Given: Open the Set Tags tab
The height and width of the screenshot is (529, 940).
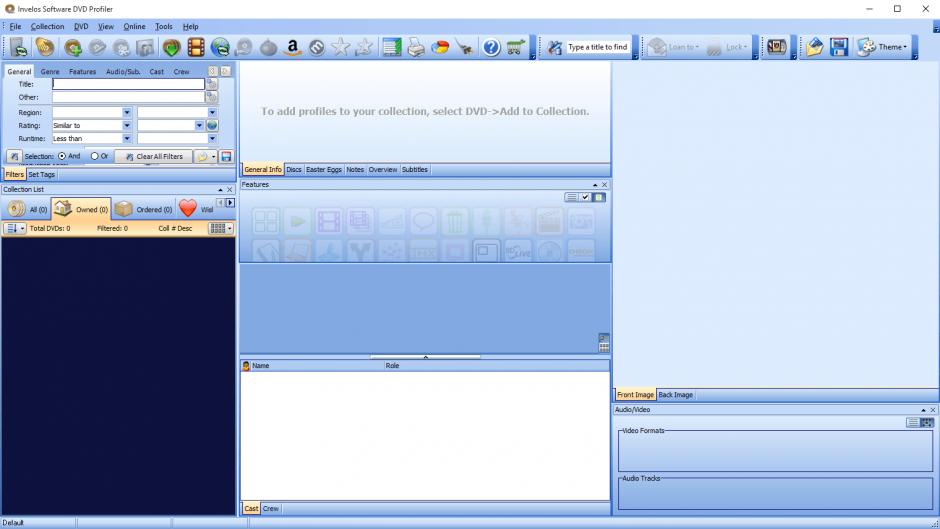Looking at the screenshot, I should coord(41,175).
